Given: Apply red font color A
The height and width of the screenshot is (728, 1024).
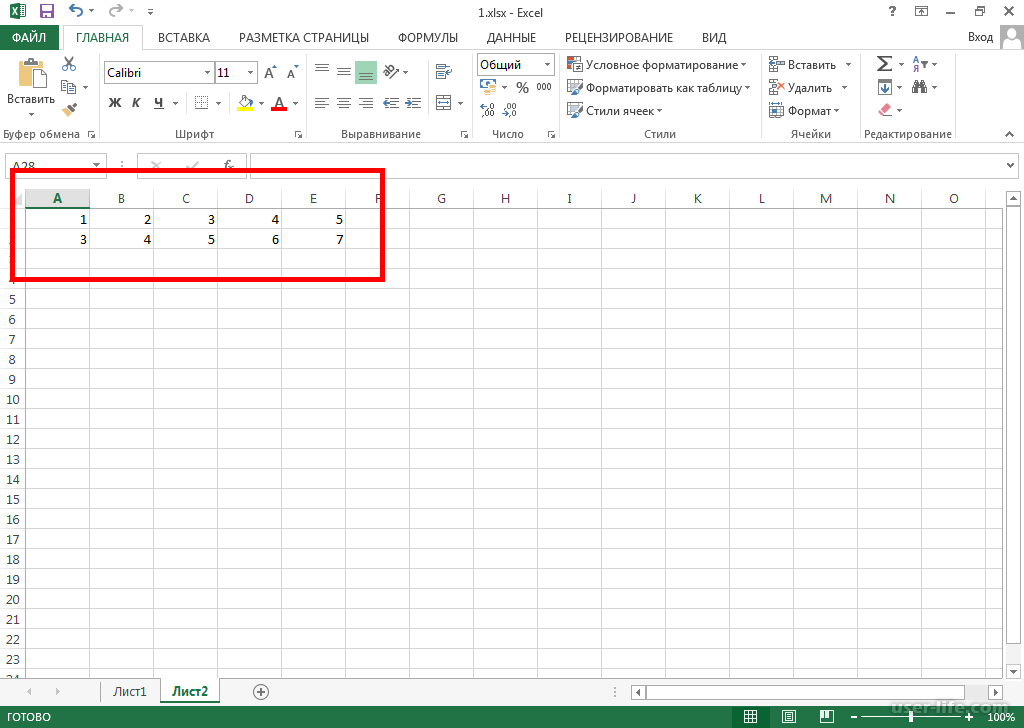Looking at the screenshot, I should pos(280,103).
